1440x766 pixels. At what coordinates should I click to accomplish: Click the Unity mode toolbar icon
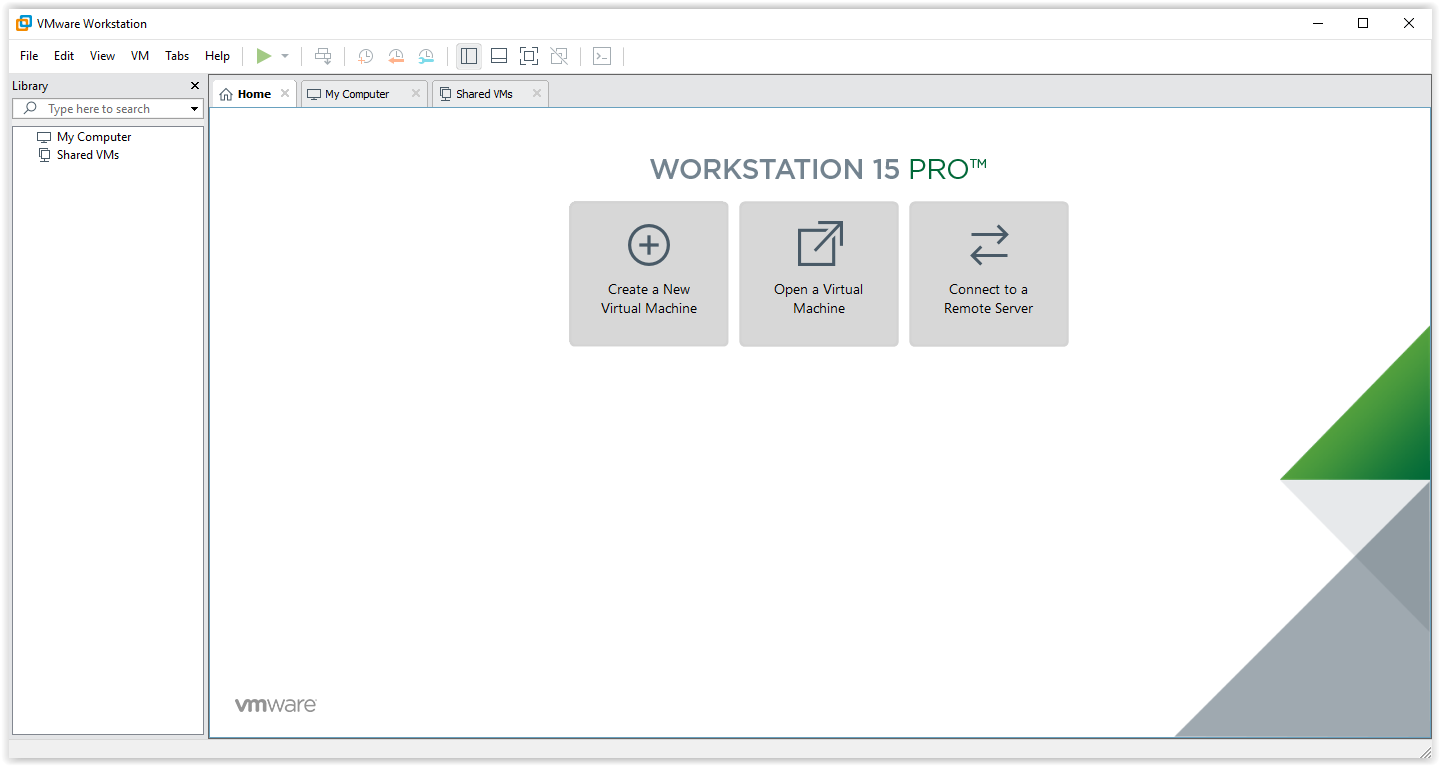pos(559,56)
